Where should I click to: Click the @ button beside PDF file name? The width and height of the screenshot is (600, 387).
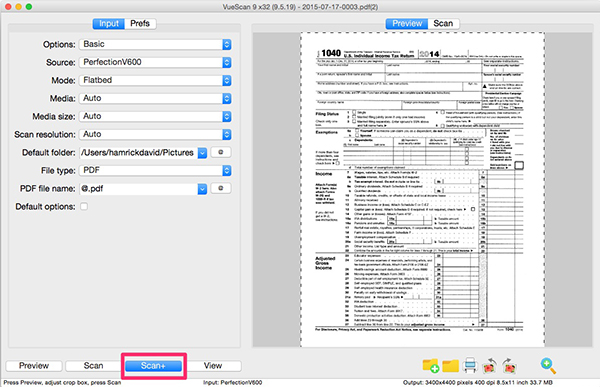(220, 188)
